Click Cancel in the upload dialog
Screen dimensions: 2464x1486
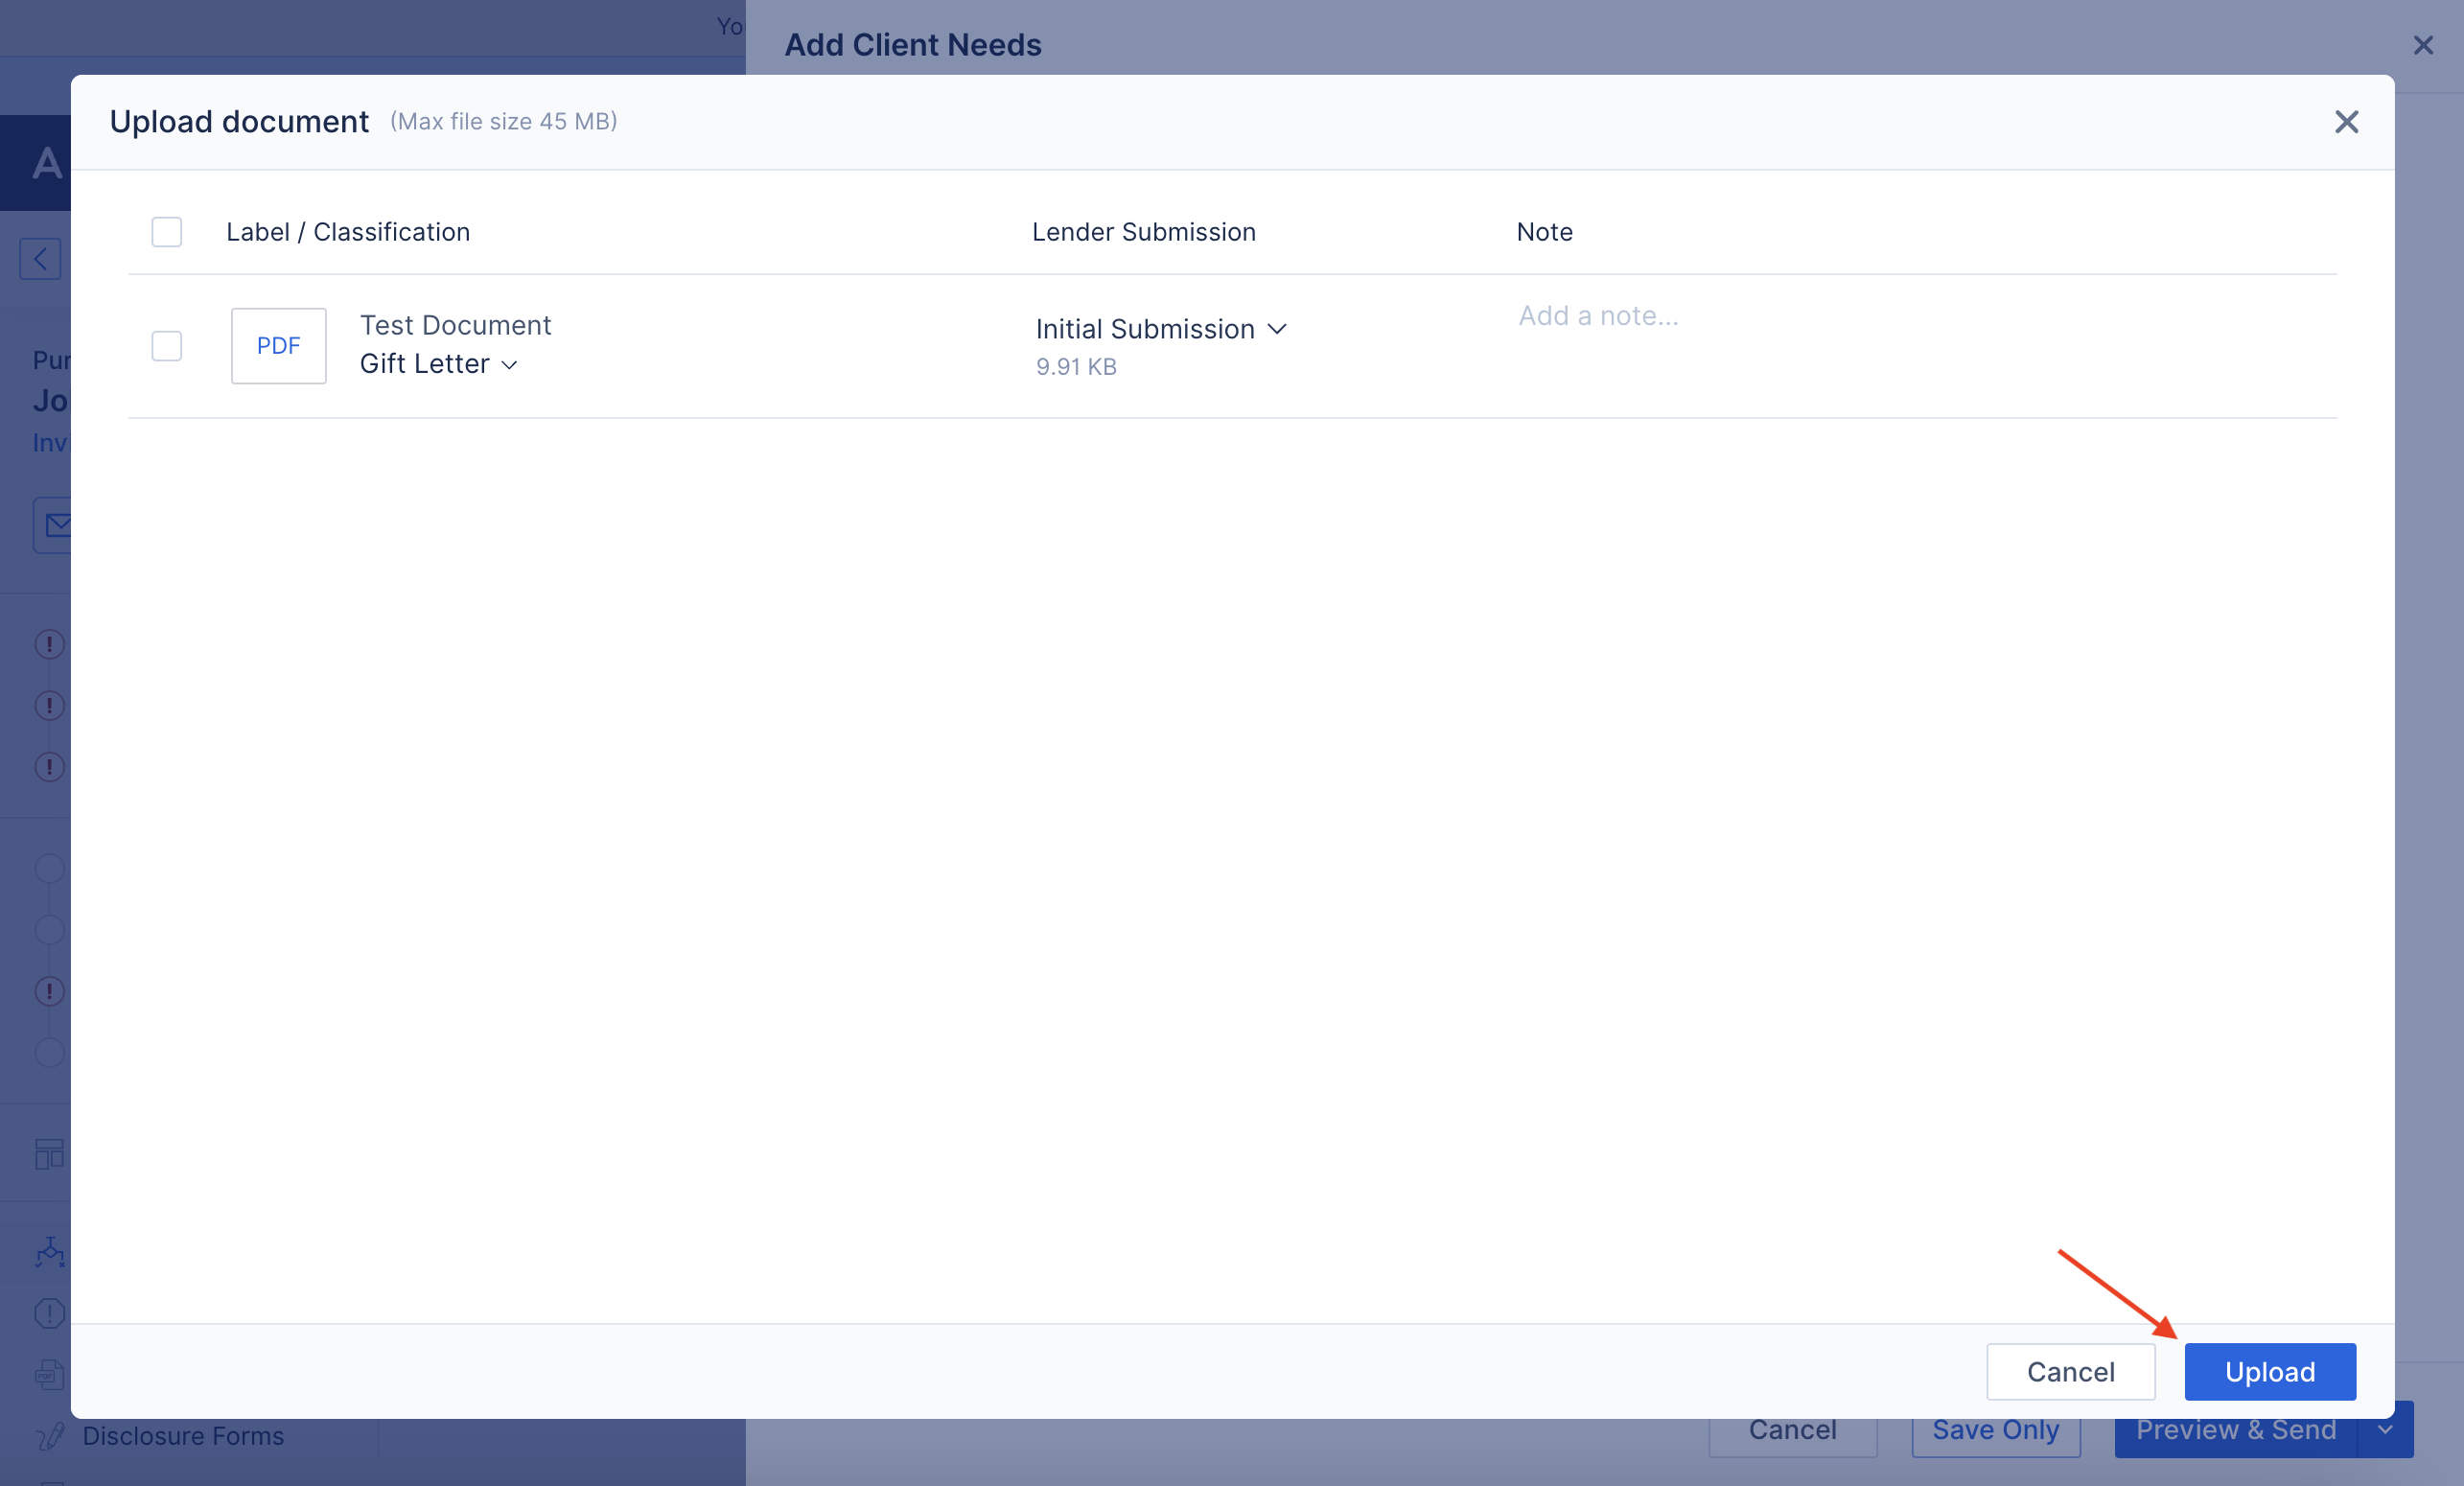point(2070,1371)
